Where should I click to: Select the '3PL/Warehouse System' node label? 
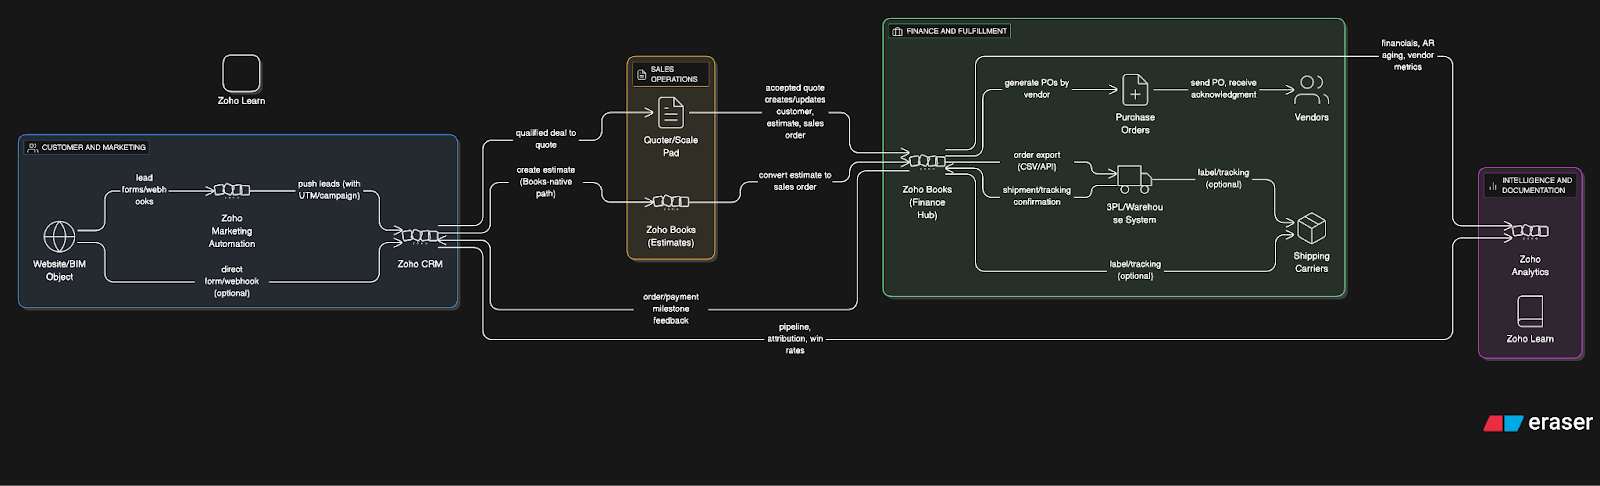click(x=1135, y=213)
